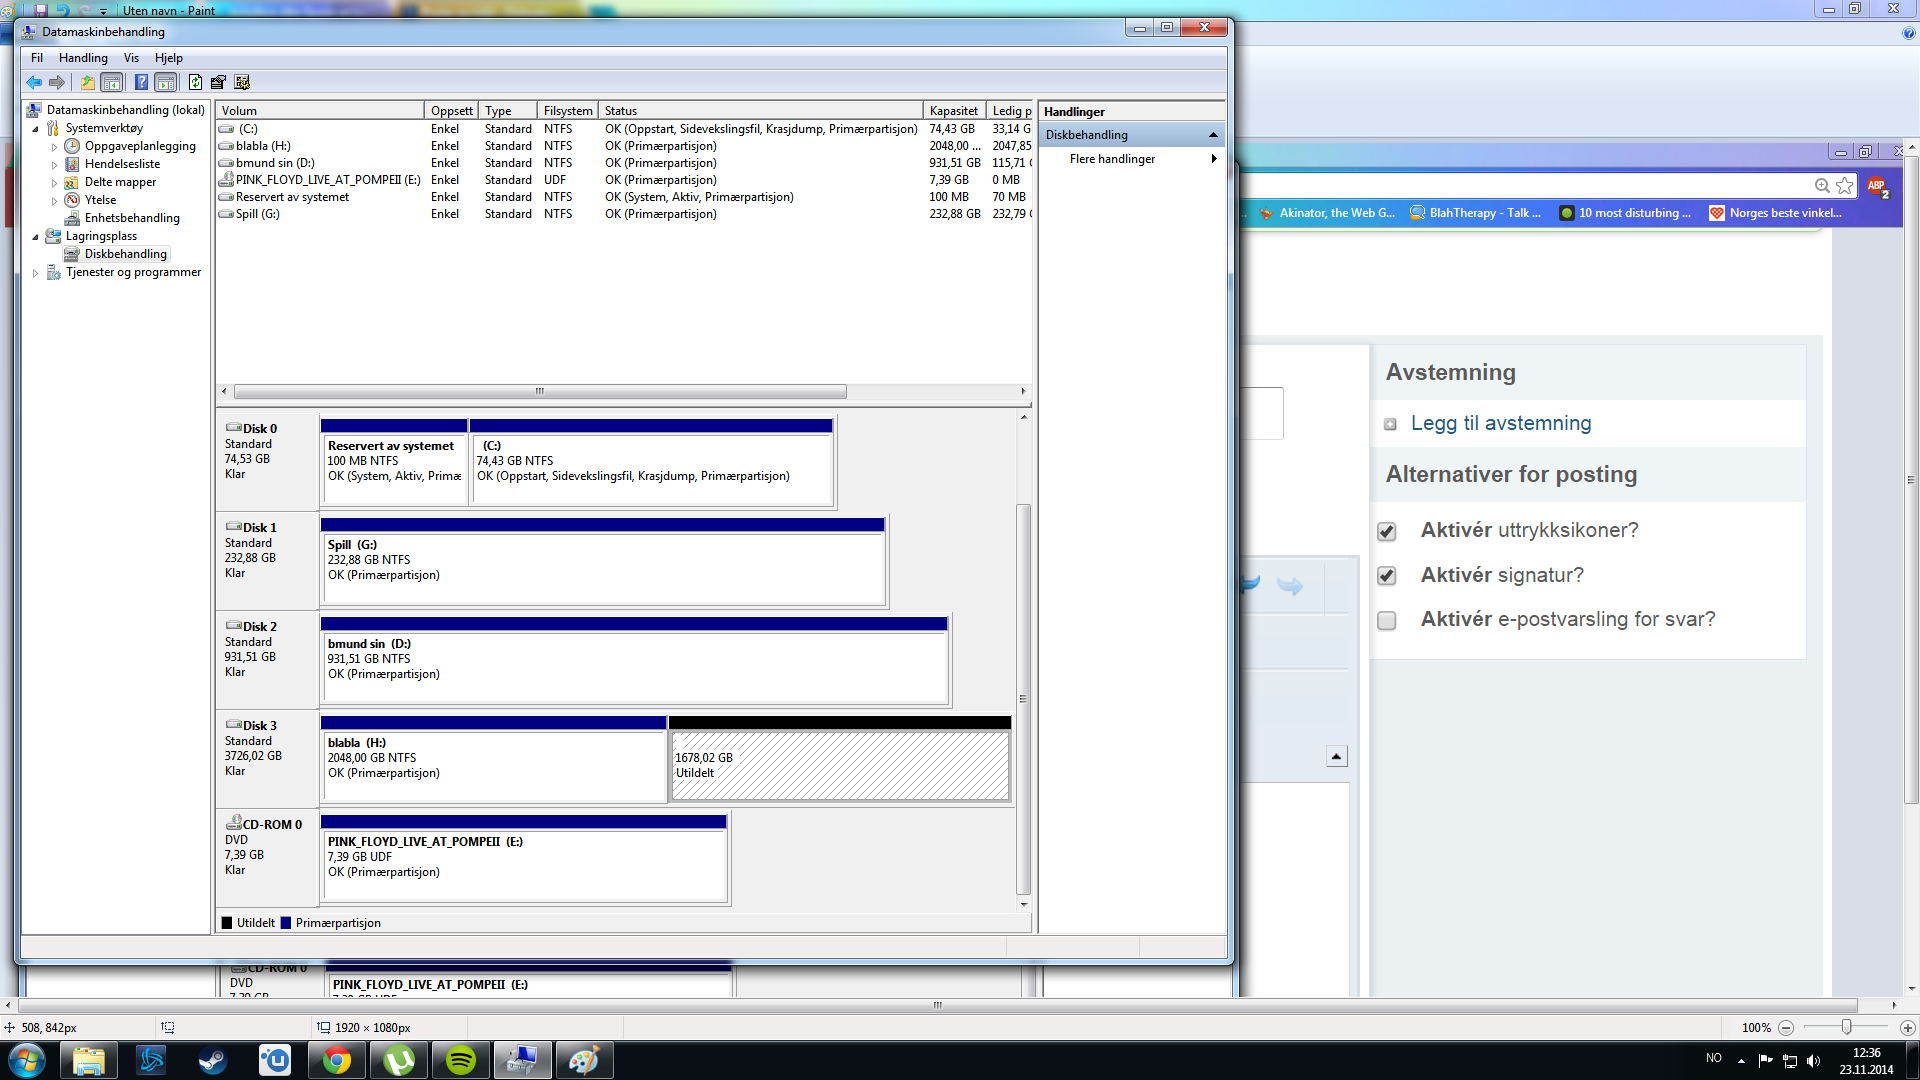Open the Vis menu
The width and height of the screenshot is (1920, 1080).
coord(131,58)
